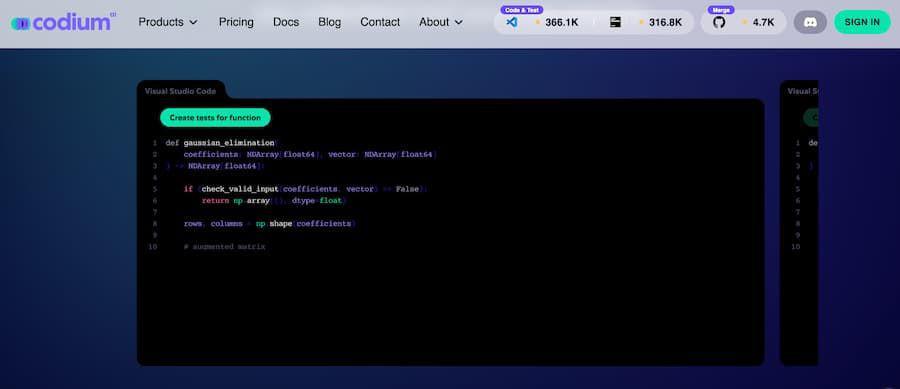Expand the Products dropdown menu

168,22
